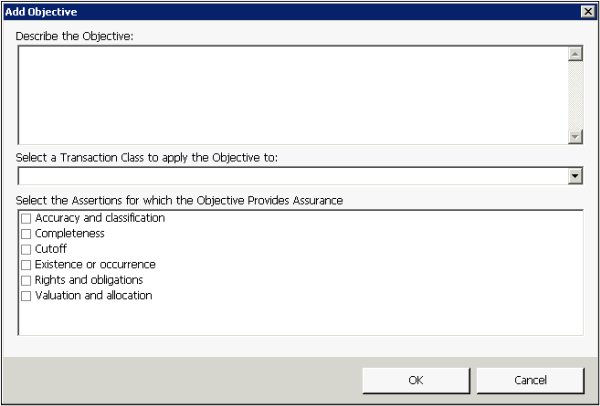The height and width of the screenshot is (406, 600).
Task: Select the Existence or occurrence checkbox
Action: 27,265
